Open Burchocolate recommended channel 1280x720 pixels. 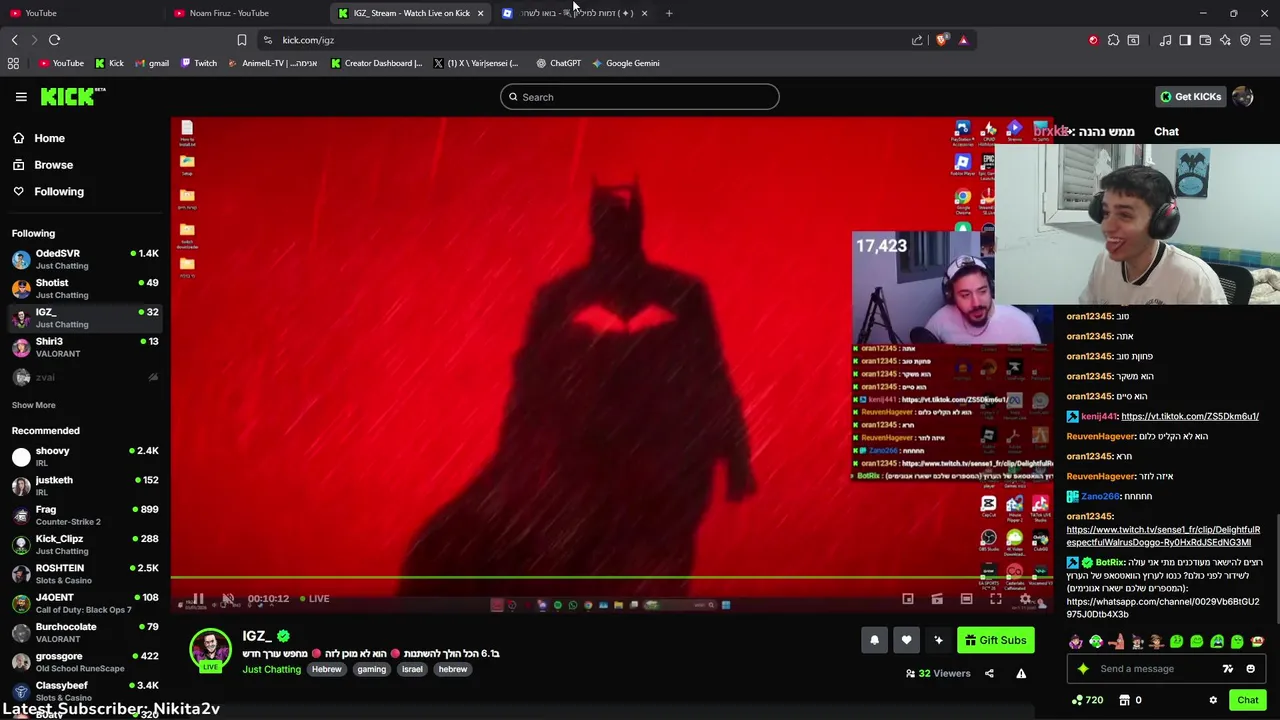(x=85, y=632)
